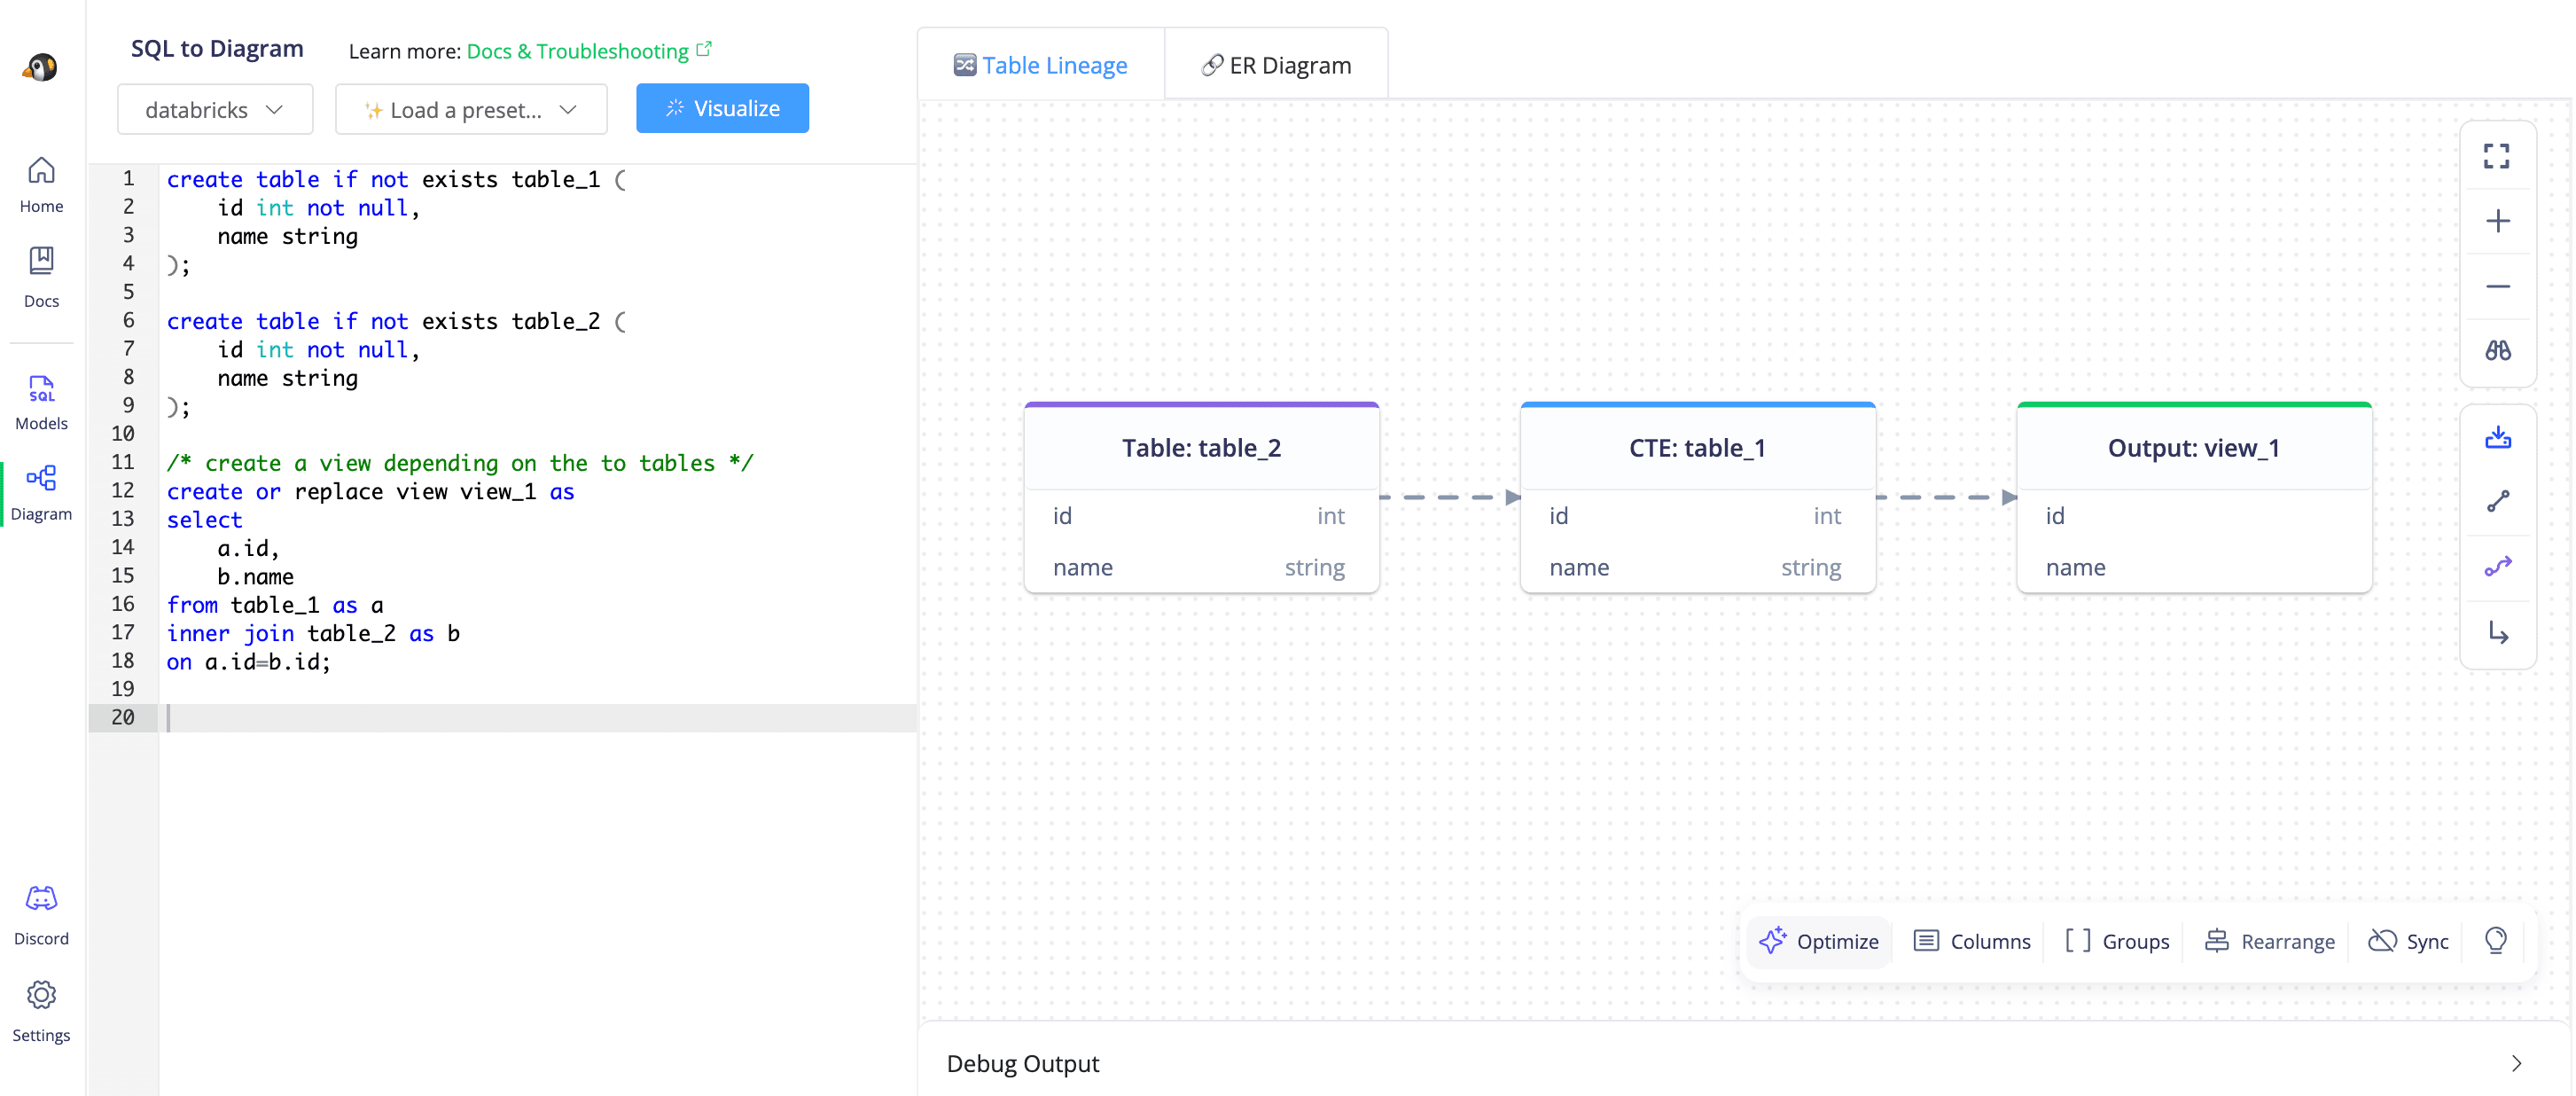Click the dashed edge from table_2 to table_1
Viewport: 2576px width, 1096px height.
click(1450, 497)
